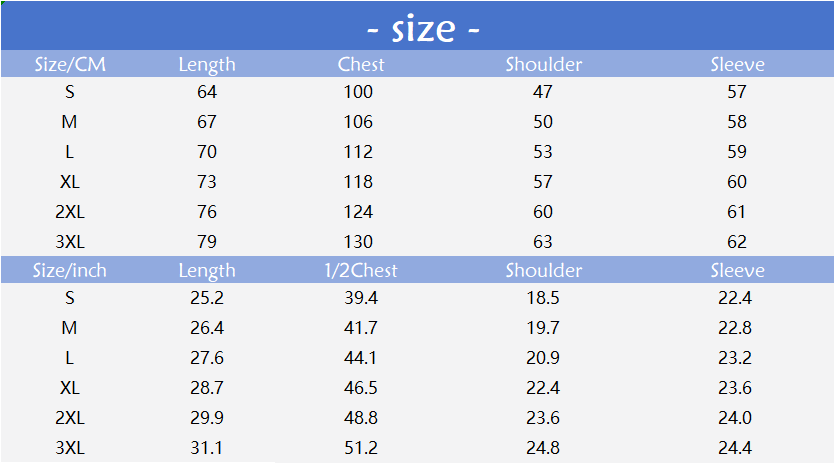Click the "- size -" title banner
Viewport: 834px width, 463px height.
click(423, 28)
